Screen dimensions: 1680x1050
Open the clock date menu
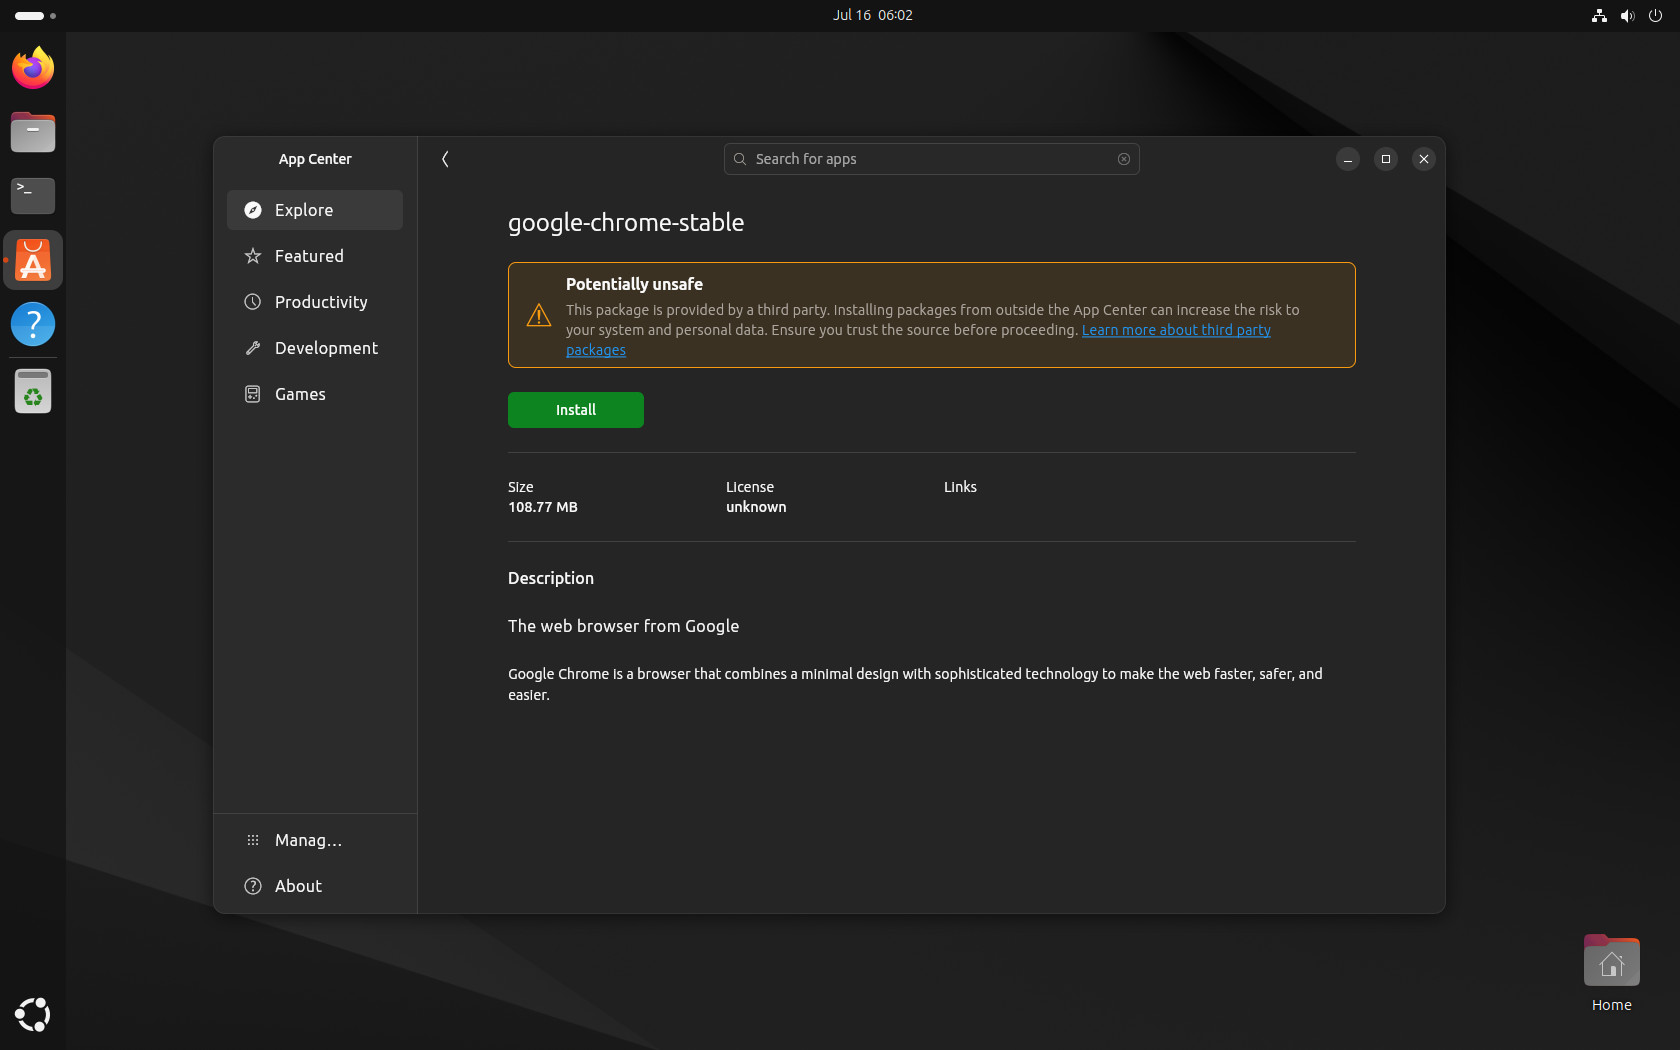click(872, 15)
